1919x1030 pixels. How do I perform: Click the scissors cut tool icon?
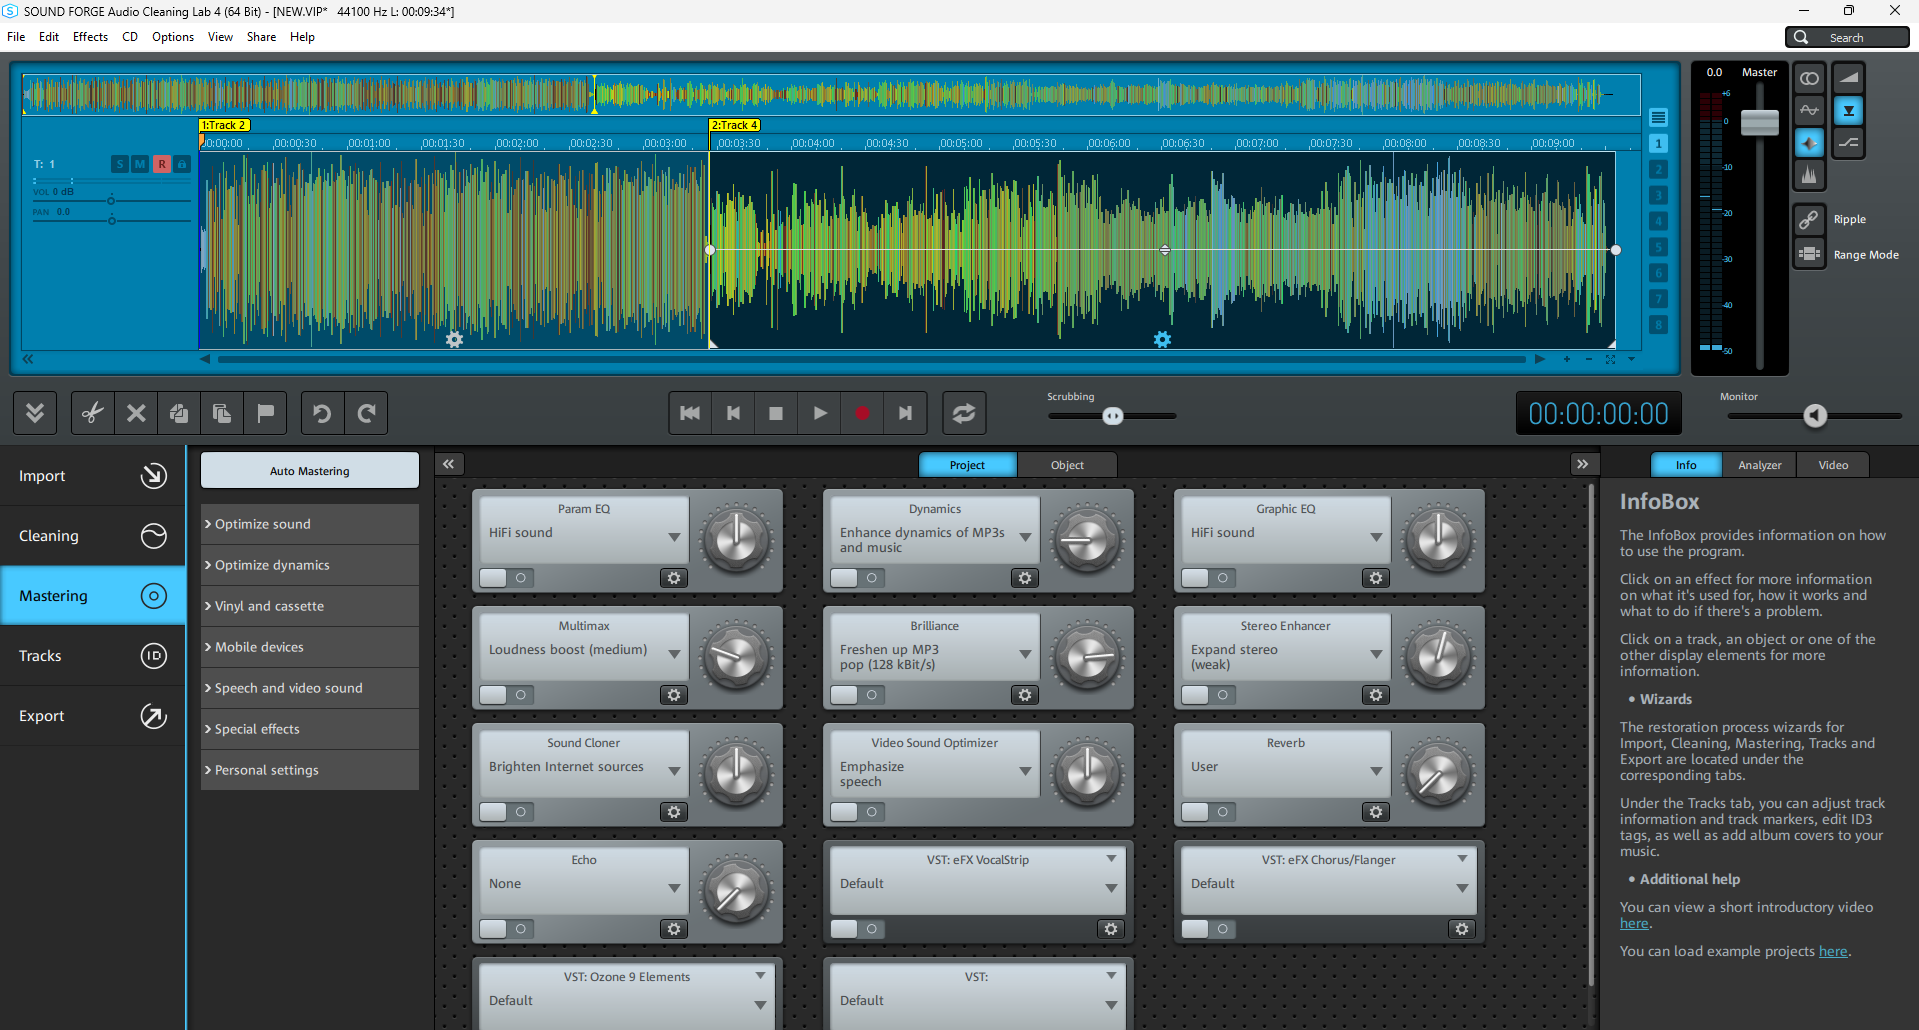pyautogui.click(x=93, y=413)
